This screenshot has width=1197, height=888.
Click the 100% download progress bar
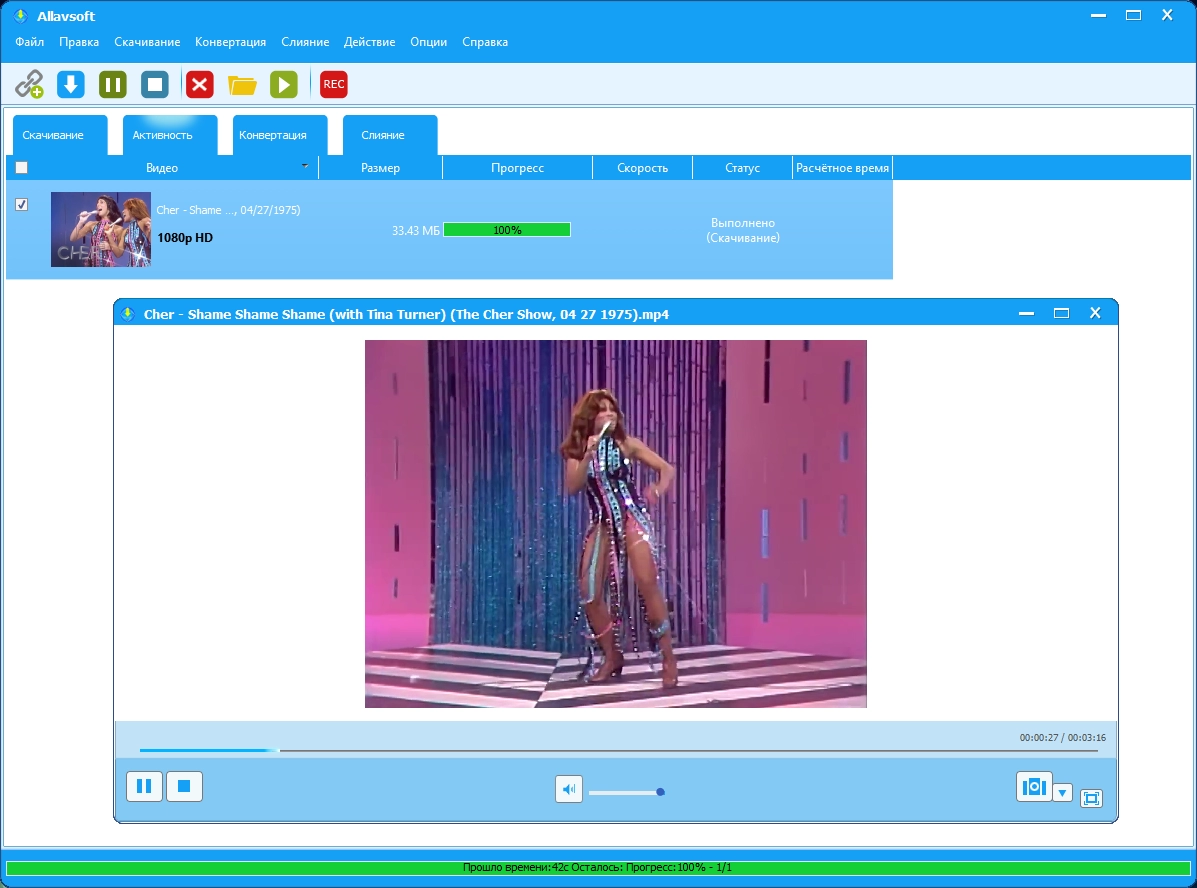point(507,230)
